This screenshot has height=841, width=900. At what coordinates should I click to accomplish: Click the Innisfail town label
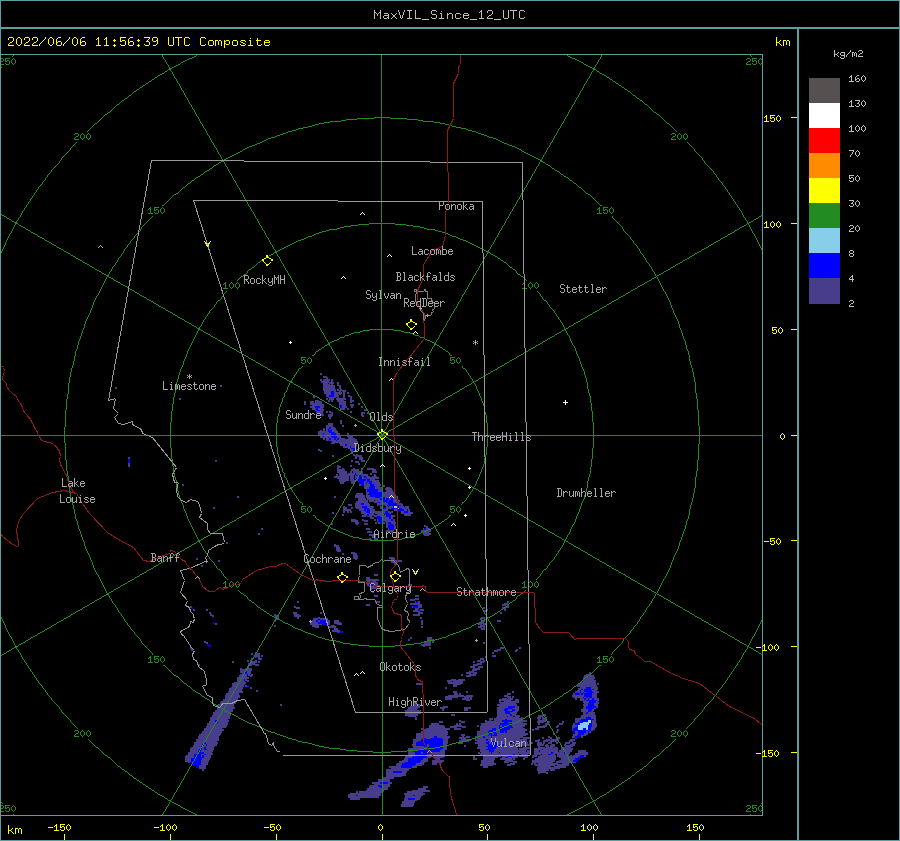point(404,362)
